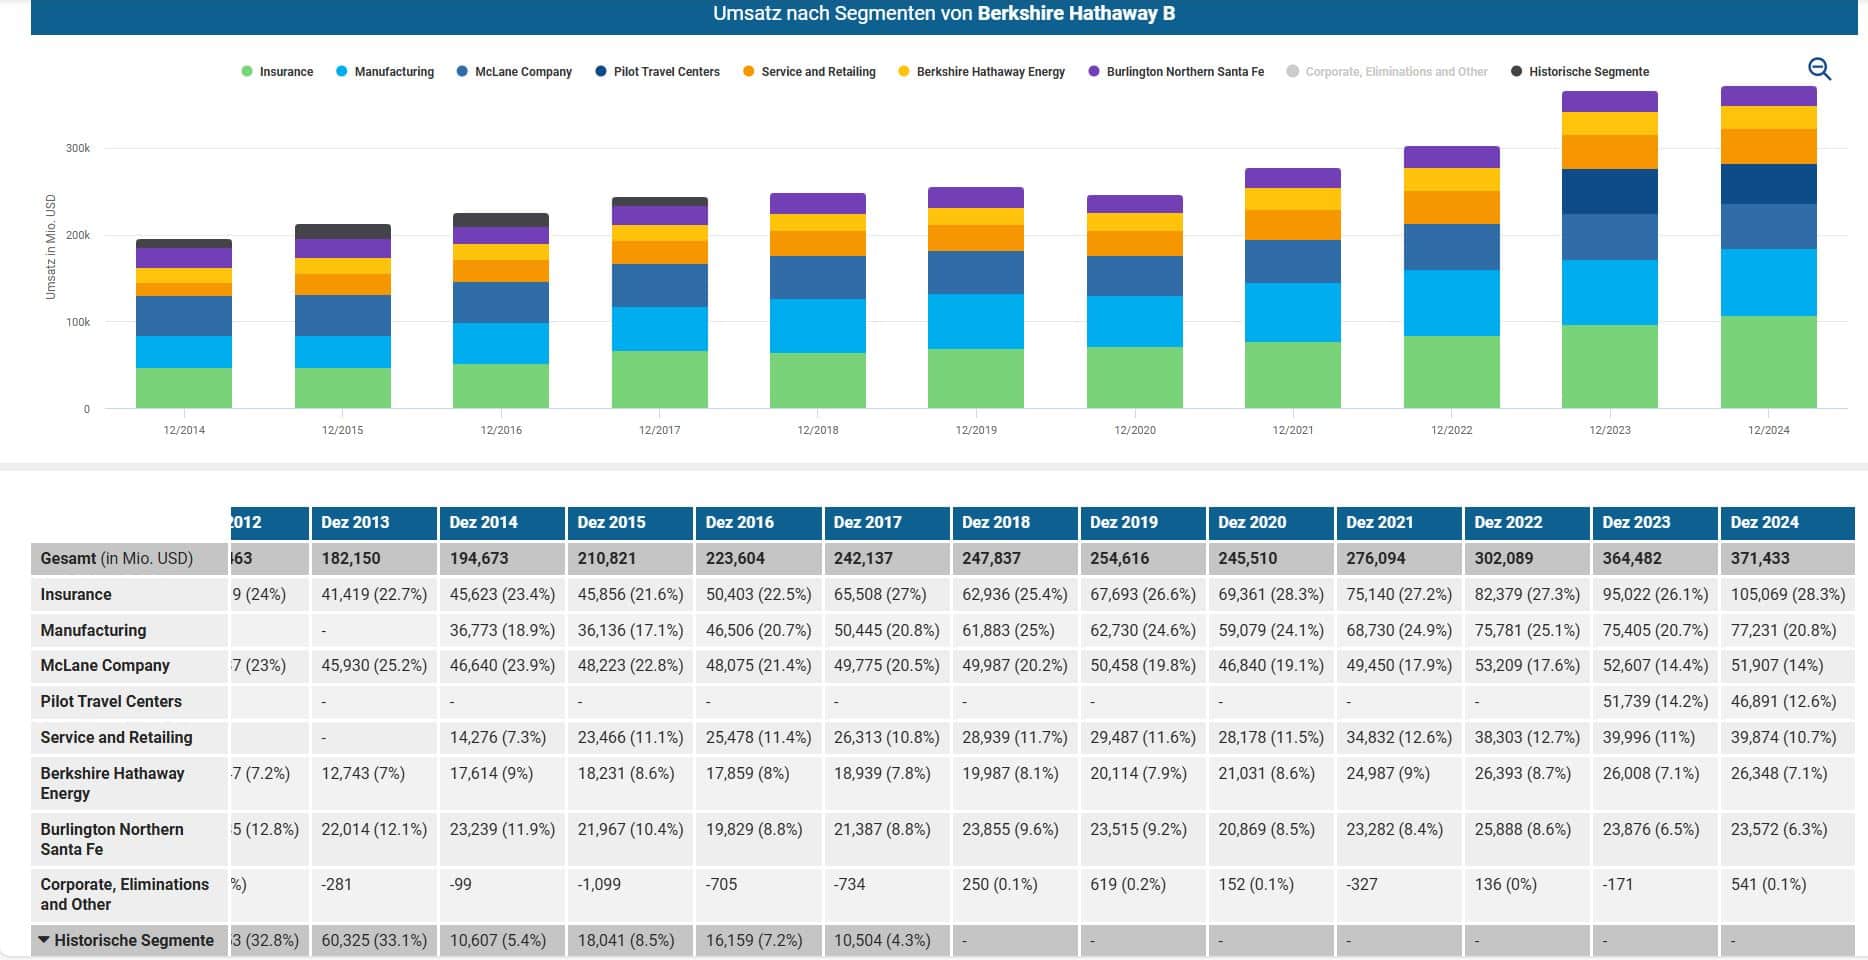Click the dark blue Pilot segment in 12/2023 bar

click(x=1609, y=191)
